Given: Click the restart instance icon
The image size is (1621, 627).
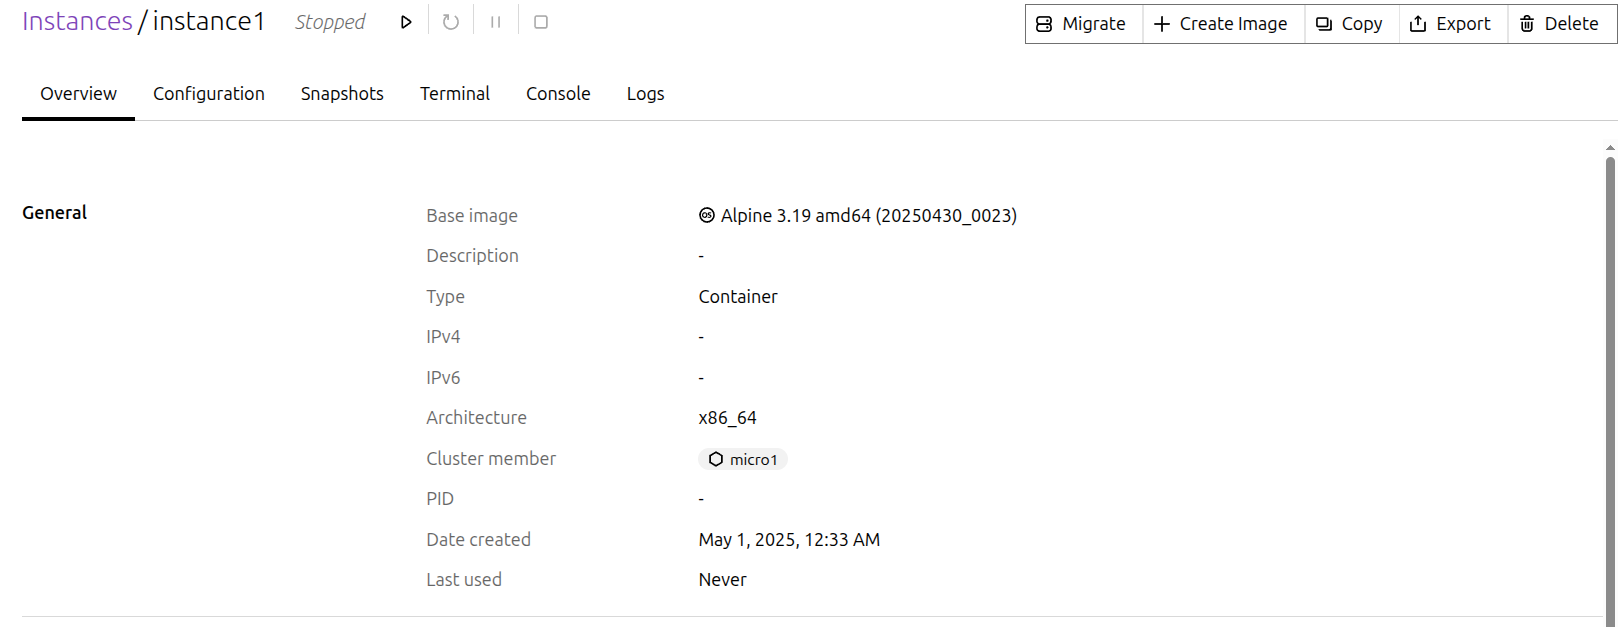Looking at the screenshot, I should 451,22.
